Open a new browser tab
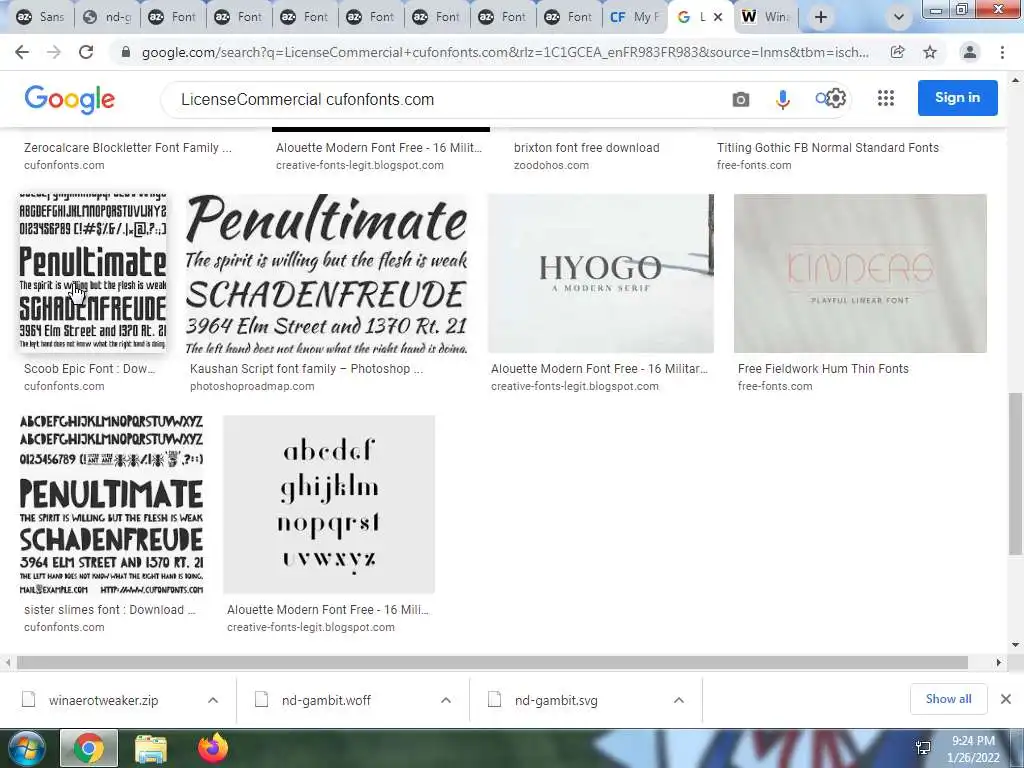The image size is (1024, 768). (821, 17)
